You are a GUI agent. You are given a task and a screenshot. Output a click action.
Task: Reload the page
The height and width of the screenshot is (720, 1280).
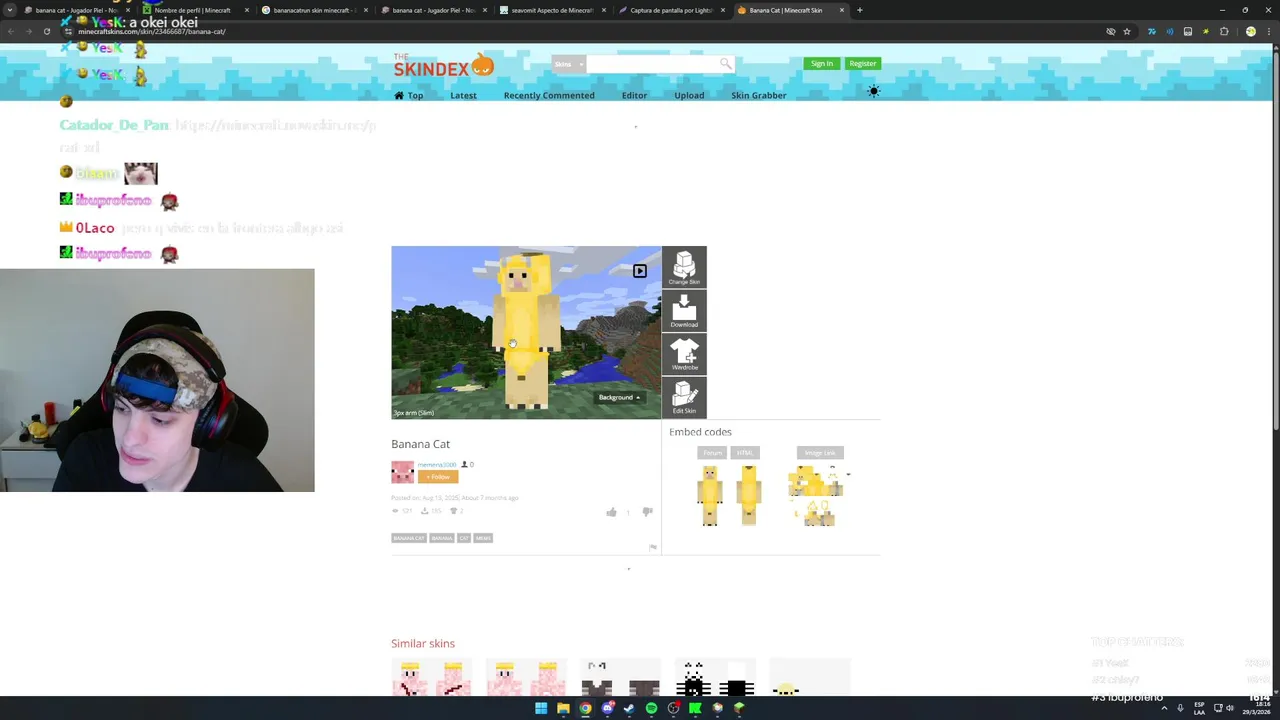tap(47, 31)
